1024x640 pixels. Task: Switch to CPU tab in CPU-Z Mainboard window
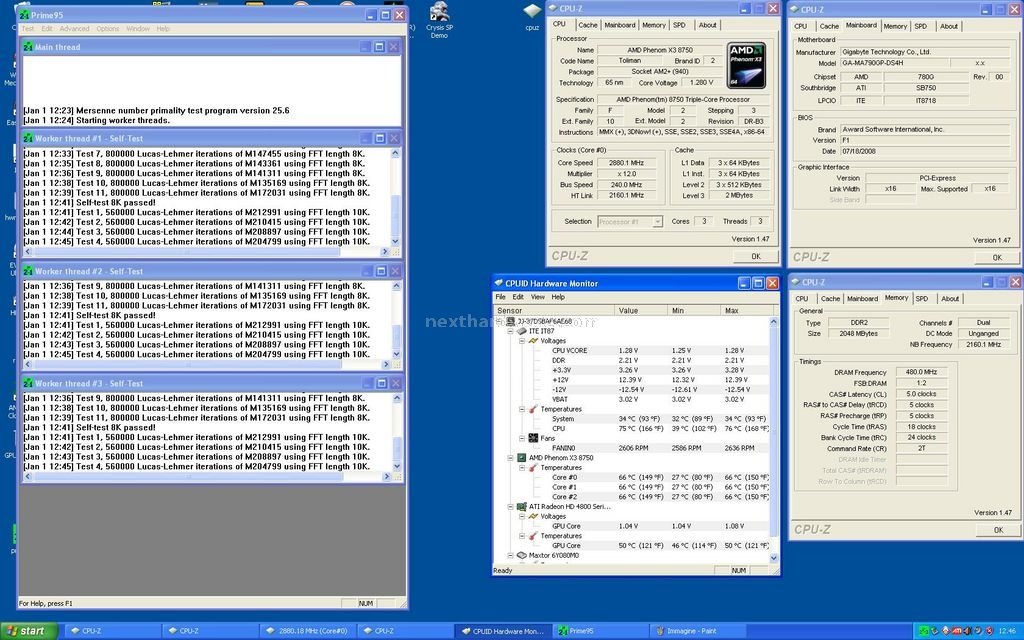click(801, 26)
